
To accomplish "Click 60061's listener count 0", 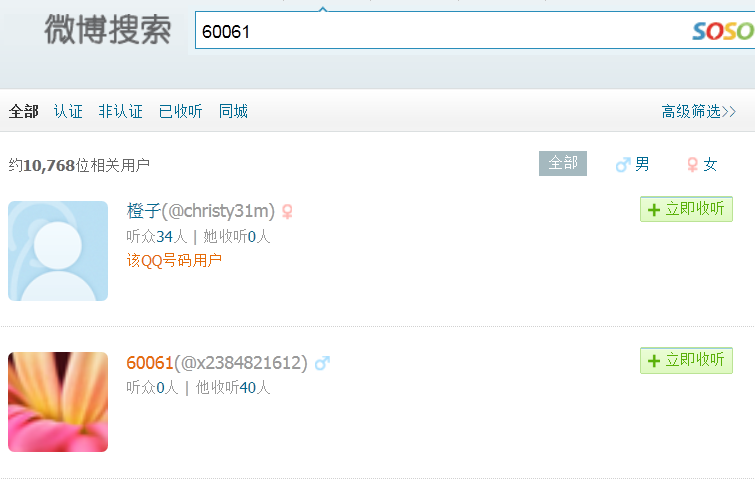I will [x=160, y=387].
